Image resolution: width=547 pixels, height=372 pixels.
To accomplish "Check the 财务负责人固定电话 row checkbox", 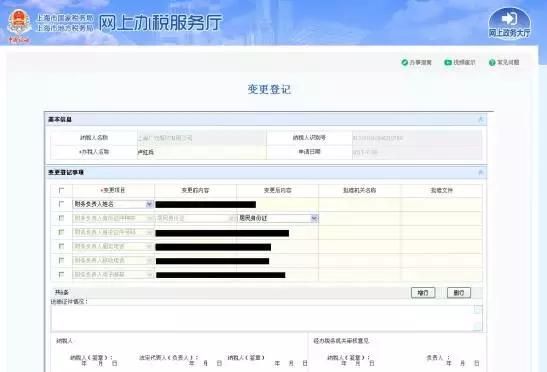I will [x=61, y=246].
